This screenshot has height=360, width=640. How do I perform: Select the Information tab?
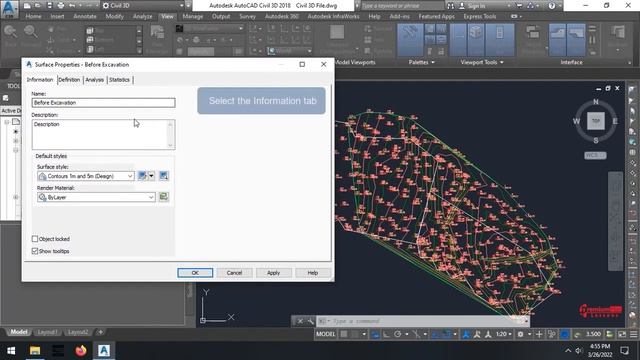40,80
